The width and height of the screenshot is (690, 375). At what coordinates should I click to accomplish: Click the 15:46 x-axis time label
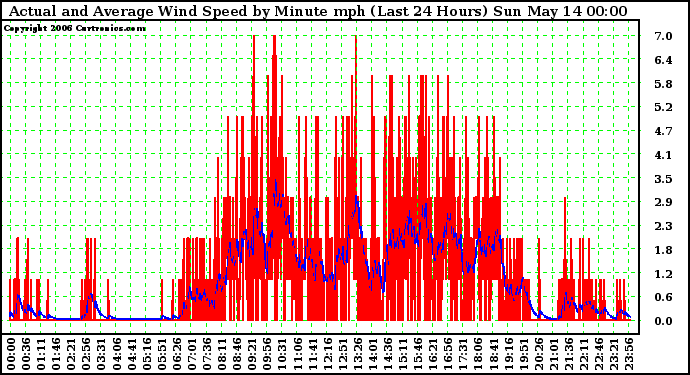click(418, 354)
